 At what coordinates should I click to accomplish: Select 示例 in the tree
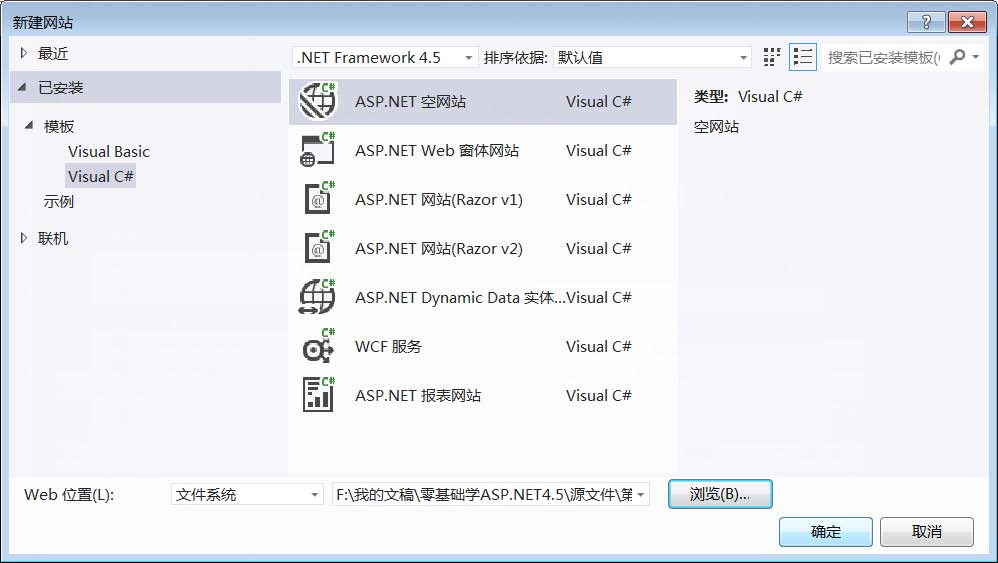59,202
